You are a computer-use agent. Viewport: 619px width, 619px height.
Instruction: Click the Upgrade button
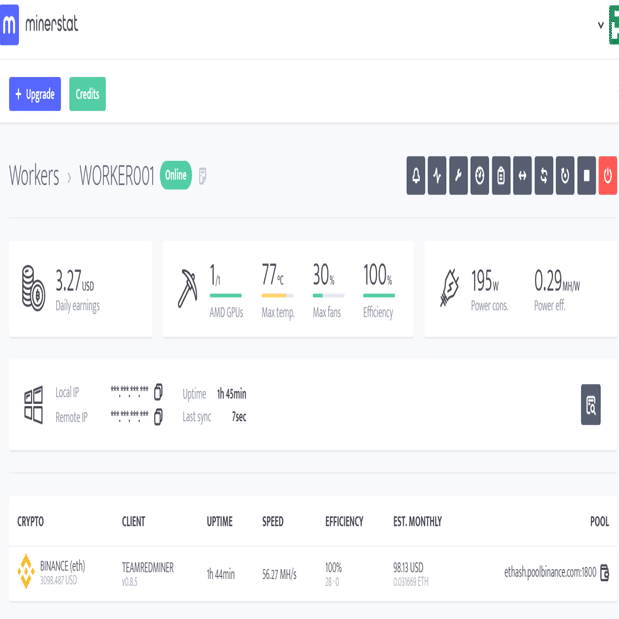tap(35, 94)
